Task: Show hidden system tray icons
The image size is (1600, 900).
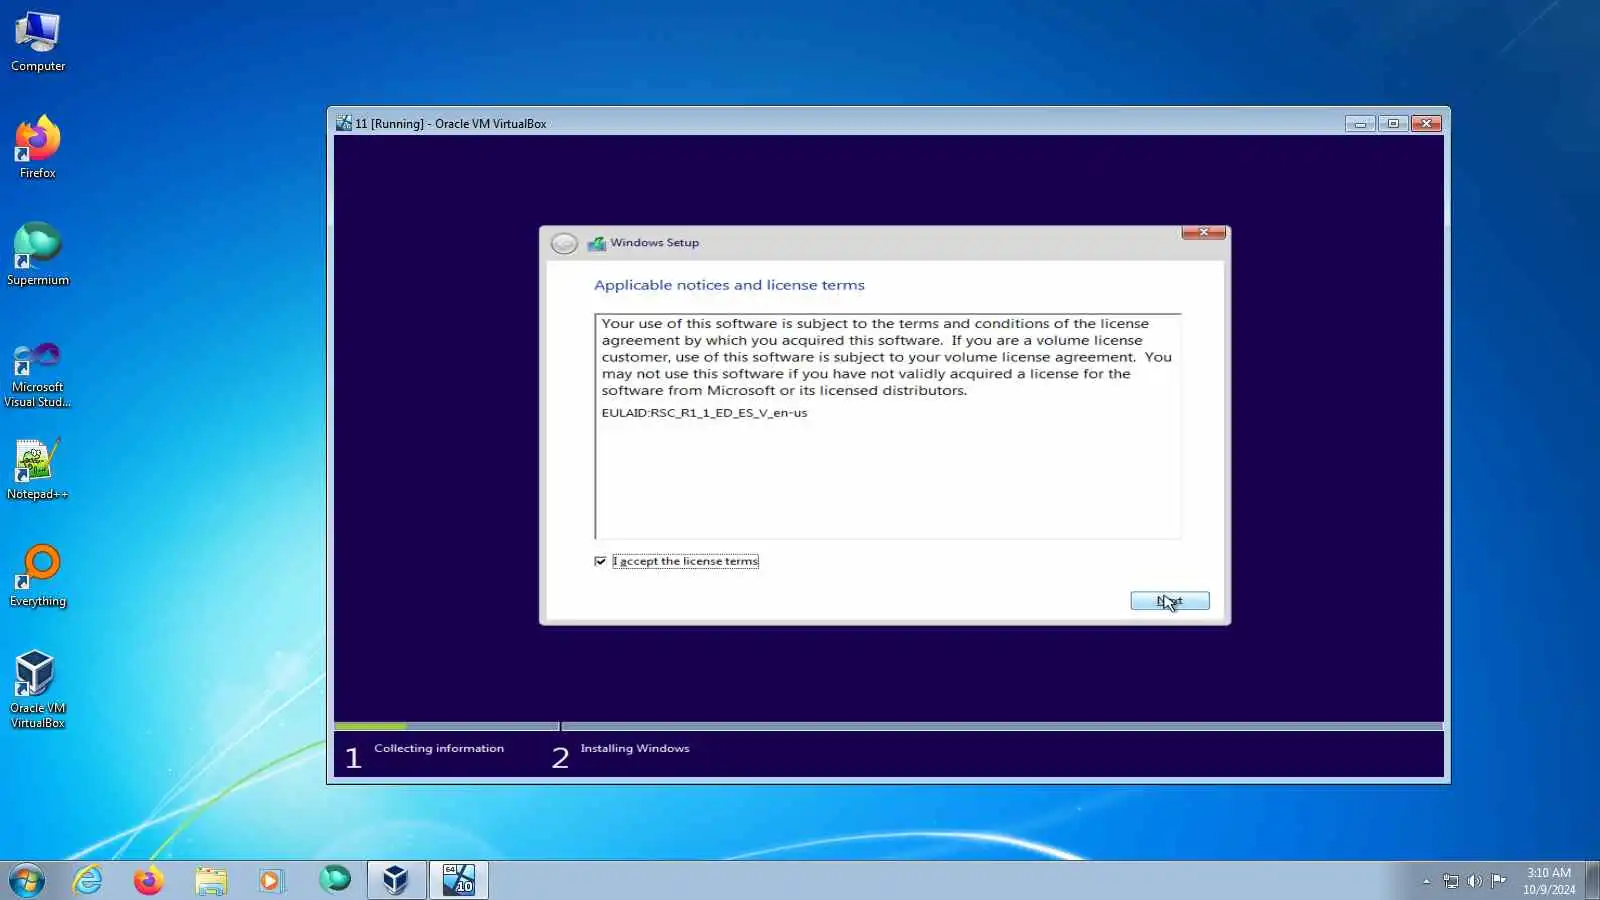Action: (1426, 881)
